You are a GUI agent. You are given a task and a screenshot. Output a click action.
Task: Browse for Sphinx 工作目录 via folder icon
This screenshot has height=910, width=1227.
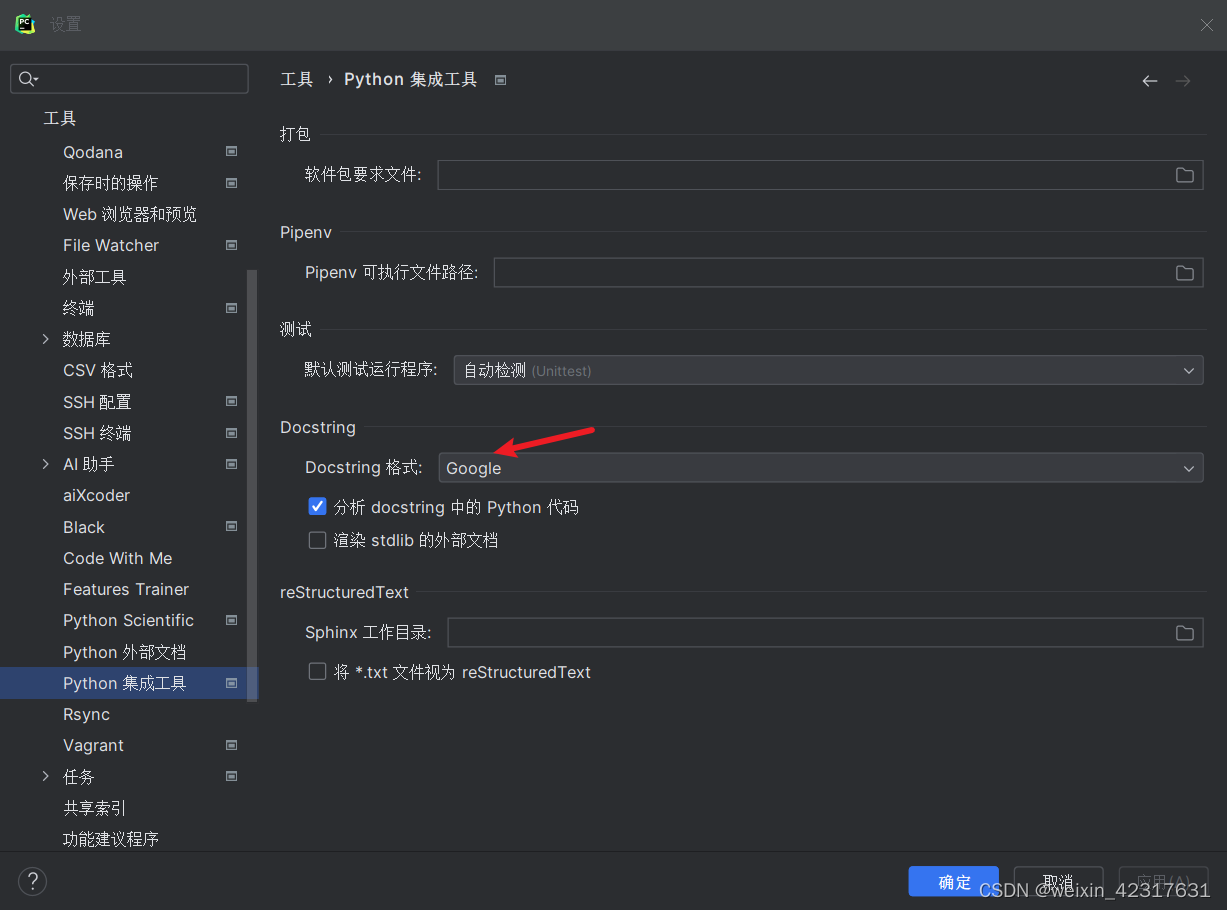click(1185, 632)
